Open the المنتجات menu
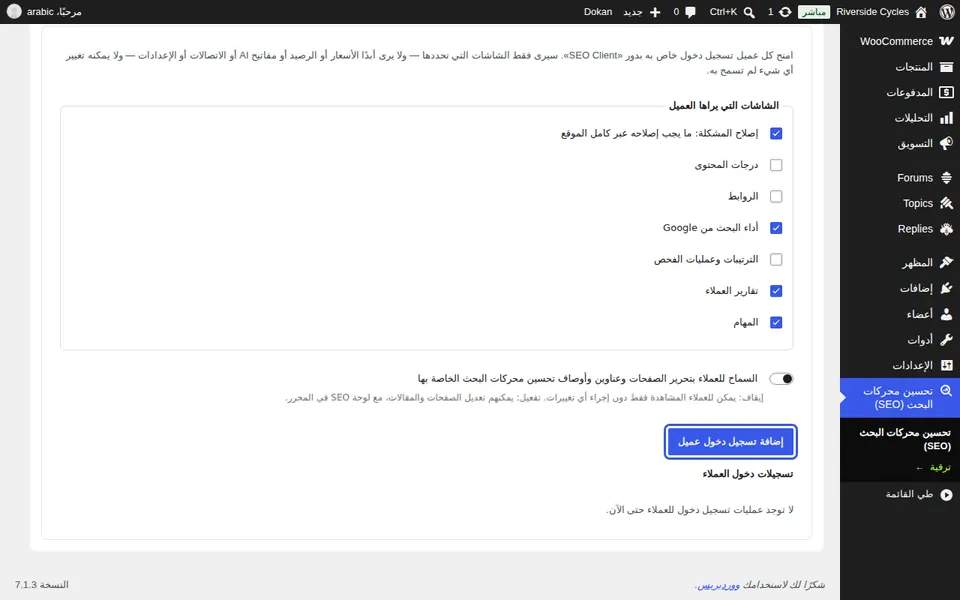The width and height of the screenshot is (960, 600). [x=899, y=67]
